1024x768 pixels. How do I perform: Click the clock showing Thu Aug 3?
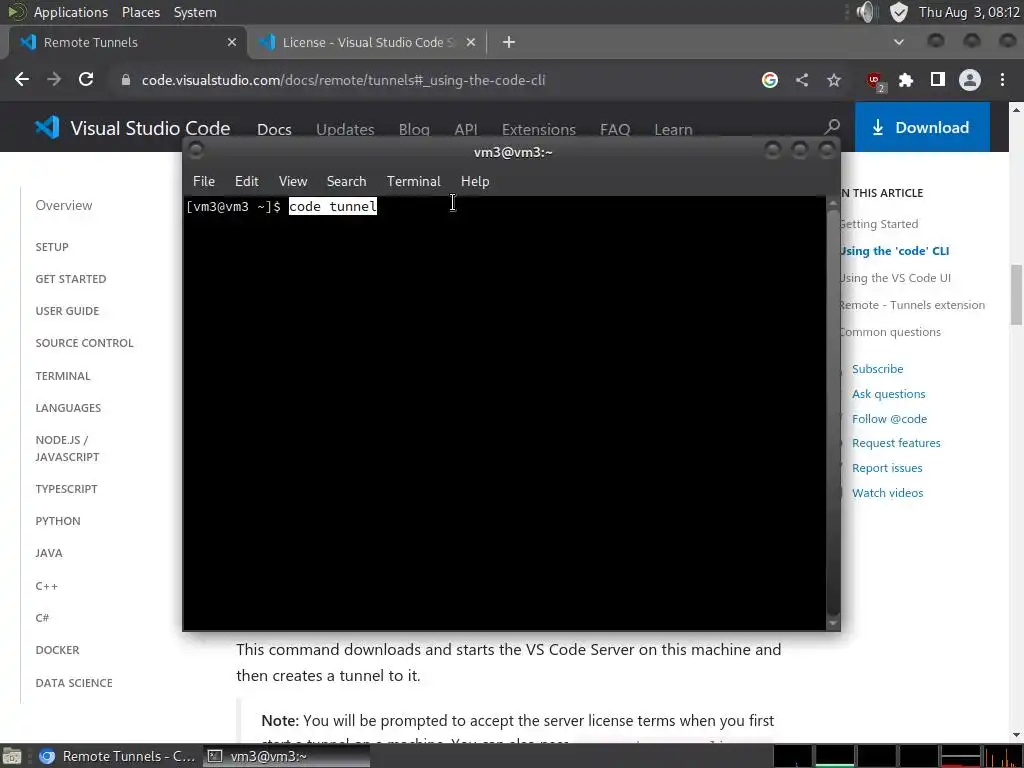(x=969, y=12)
